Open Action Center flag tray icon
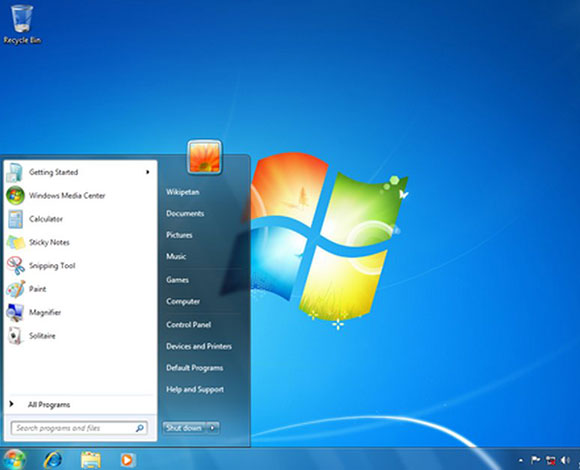The image size is (580, 470). click(535, 460)
